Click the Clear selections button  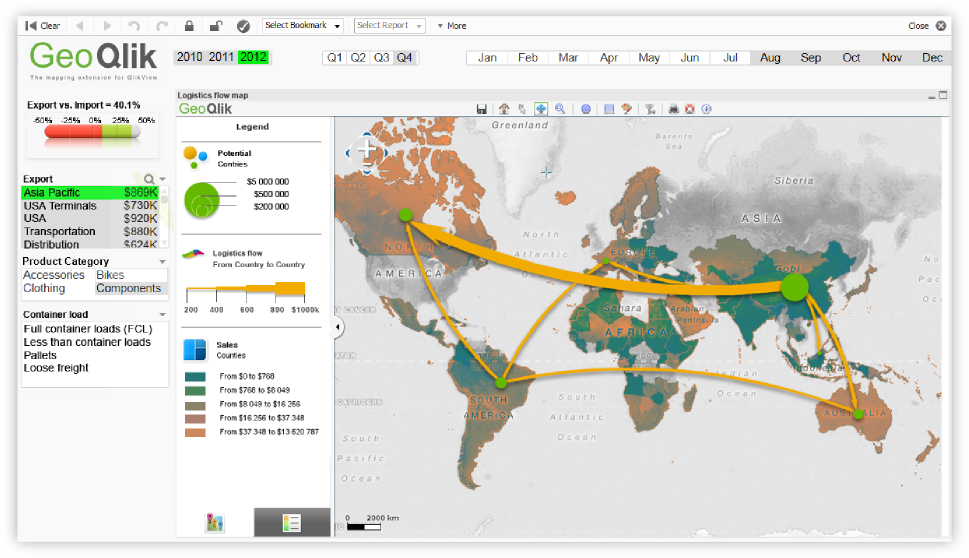coord(42,26)
